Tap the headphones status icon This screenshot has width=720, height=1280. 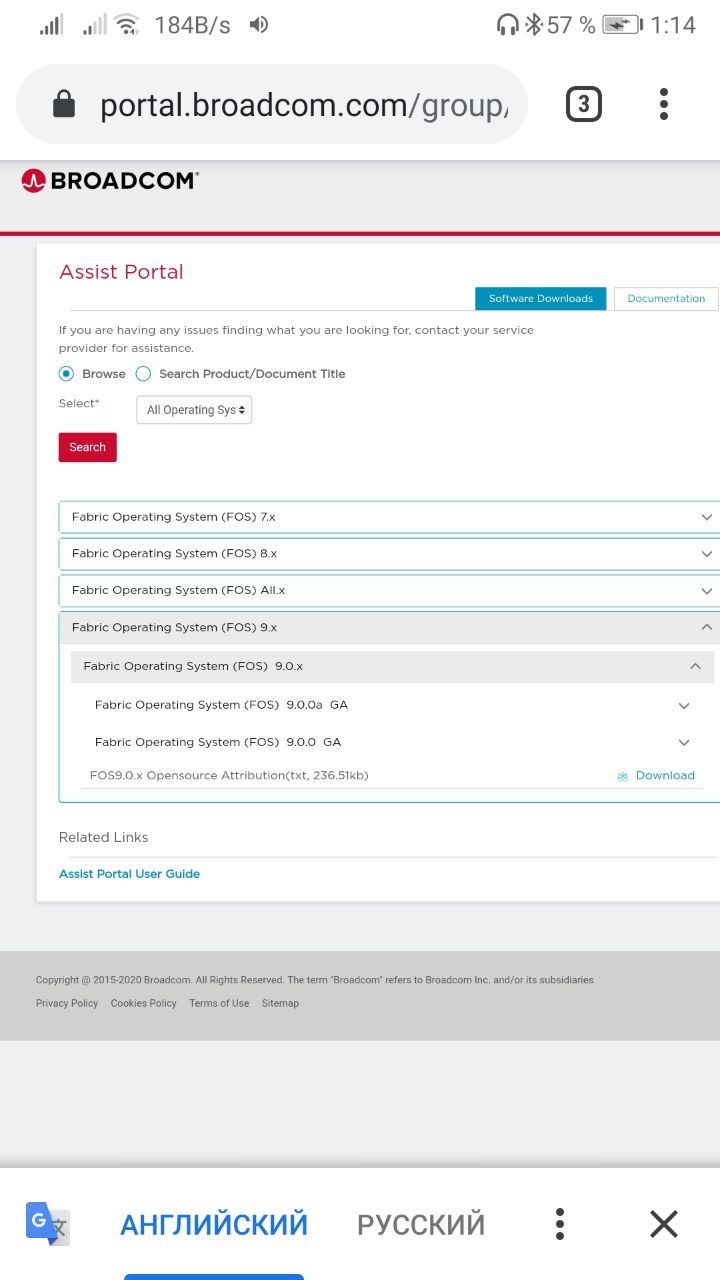click(508, 25)
